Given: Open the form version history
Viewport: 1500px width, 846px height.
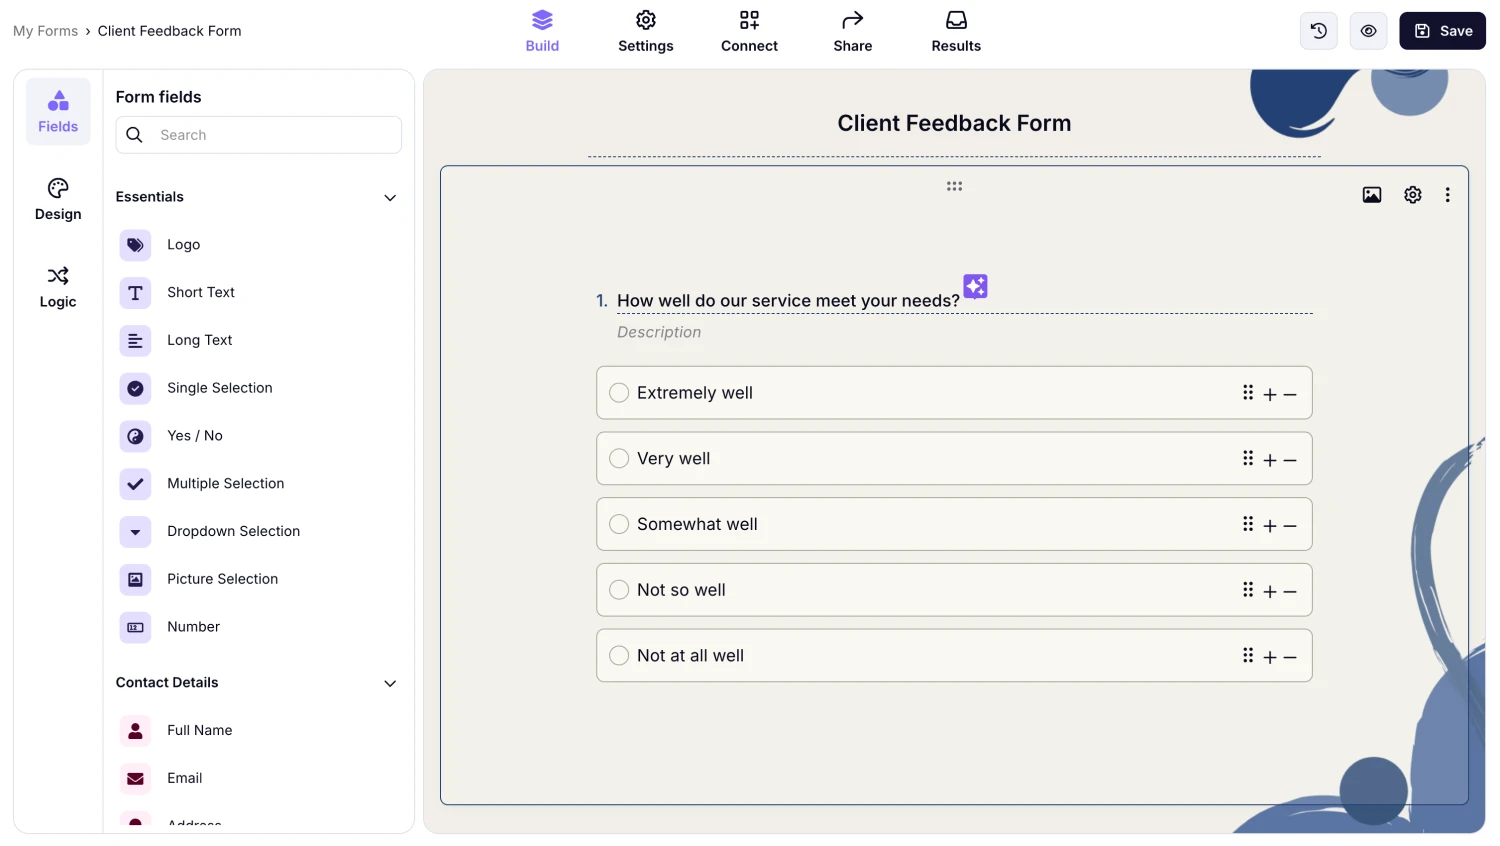Looking at the screenshot, I should (1318, 31).
